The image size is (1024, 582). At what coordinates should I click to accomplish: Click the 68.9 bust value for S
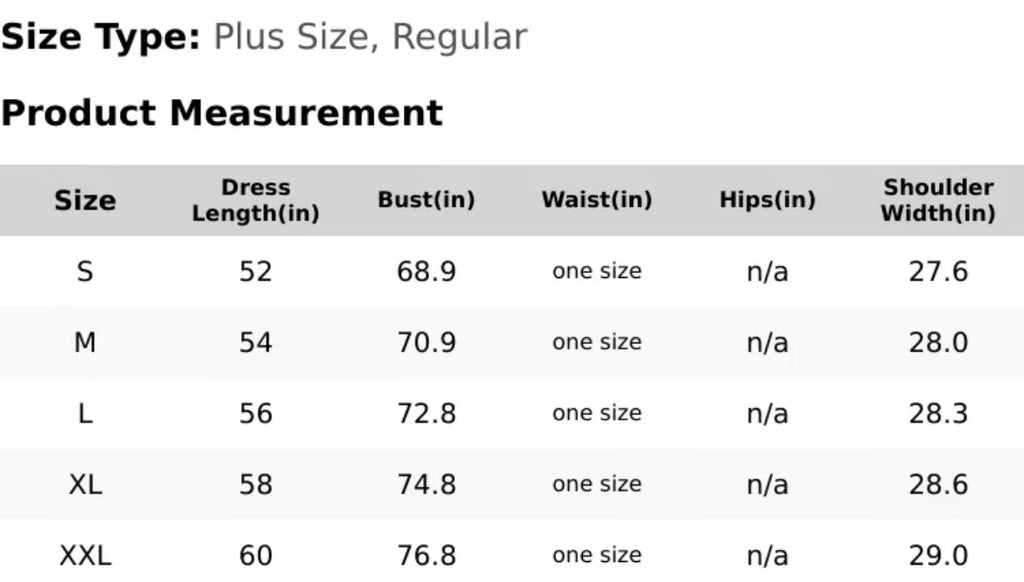click(x=426, y=272)
